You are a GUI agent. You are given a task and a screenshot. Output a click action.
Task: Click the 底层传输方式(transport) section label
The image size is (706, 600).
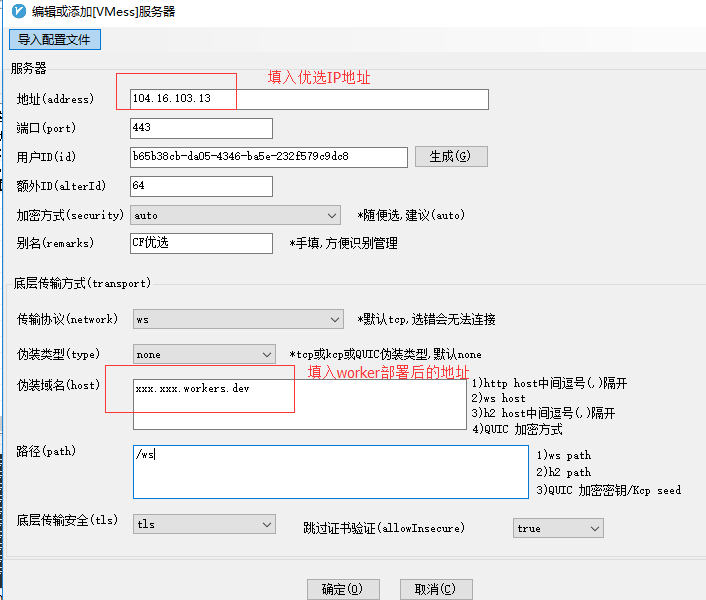[82, 284]
